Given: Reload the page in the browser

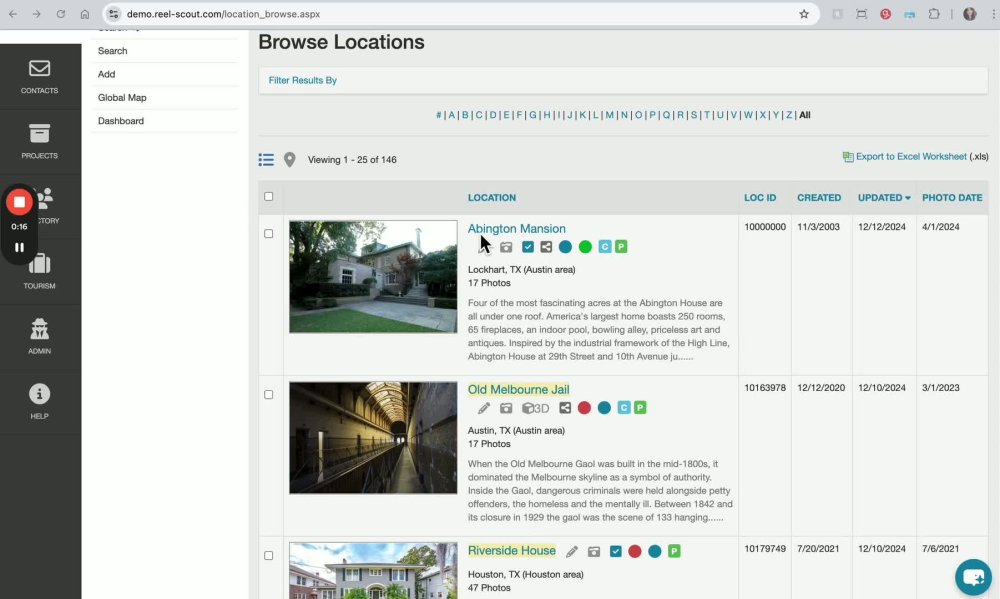Looking at the screenshot, I should click(61, 14).
